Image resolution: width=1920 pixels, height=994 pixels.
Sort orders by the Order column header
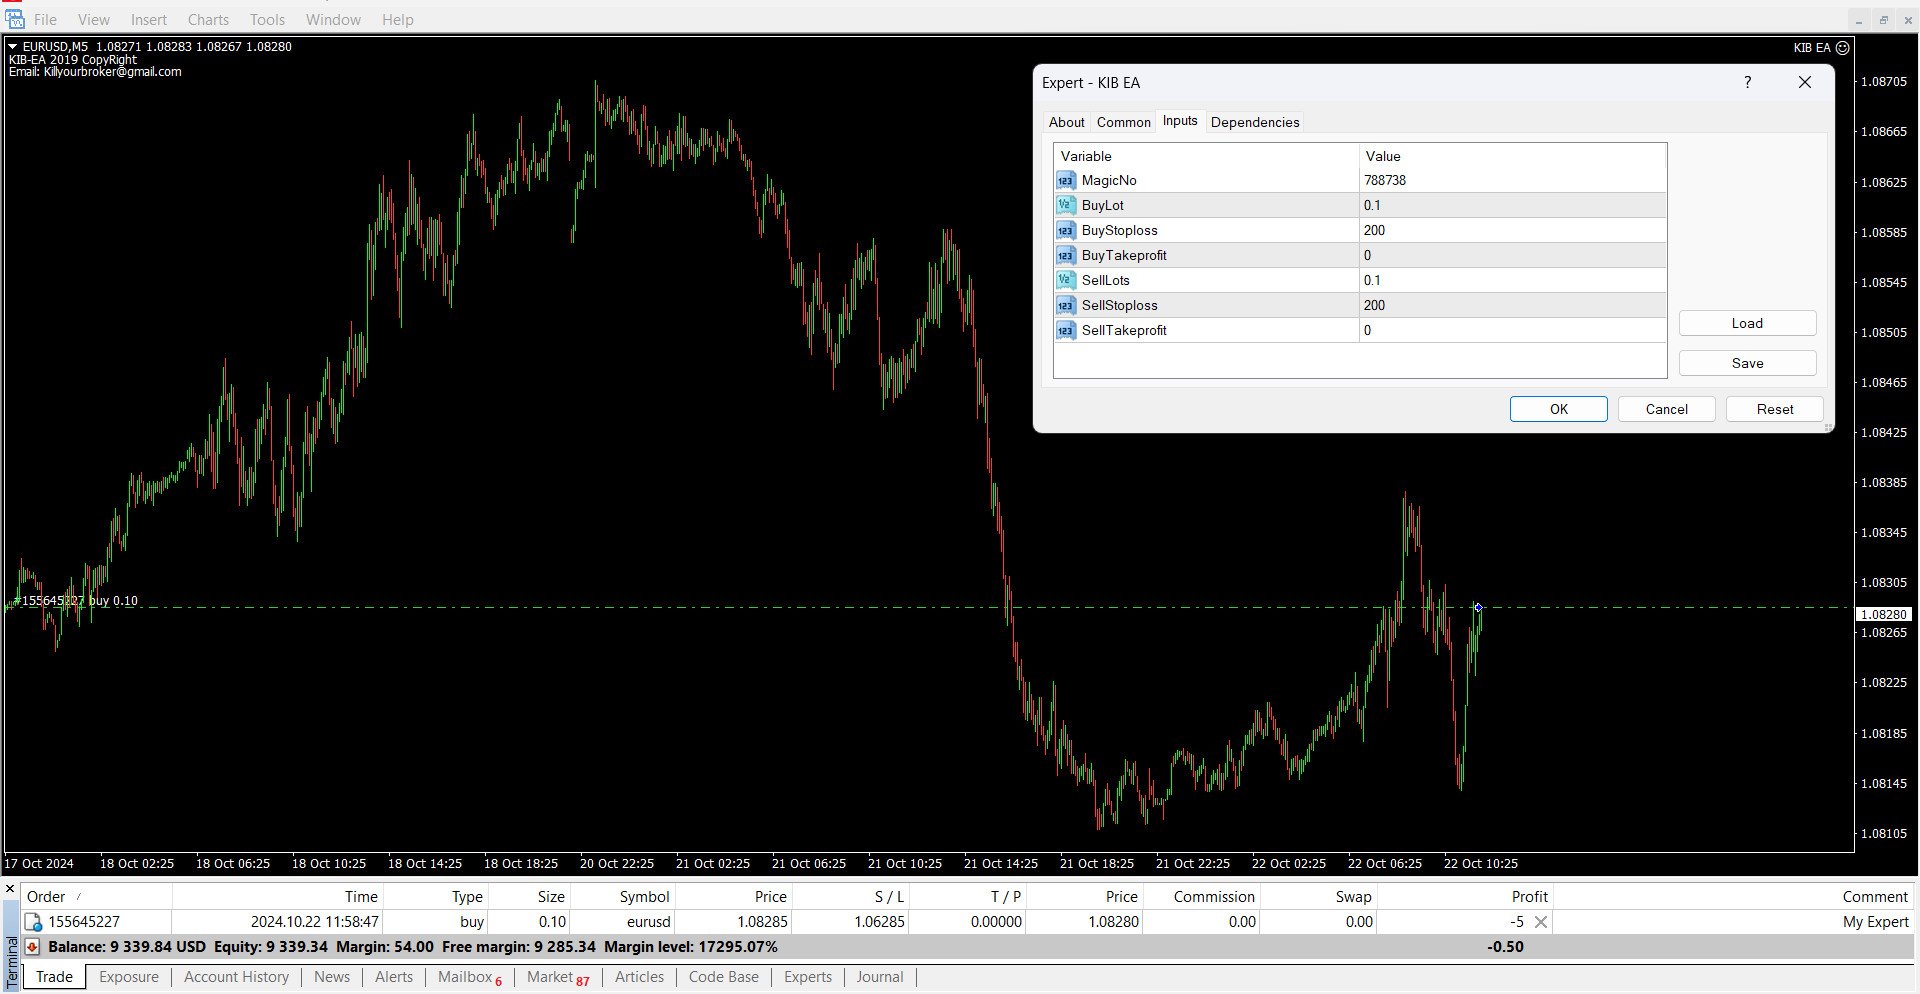[46, 897]
